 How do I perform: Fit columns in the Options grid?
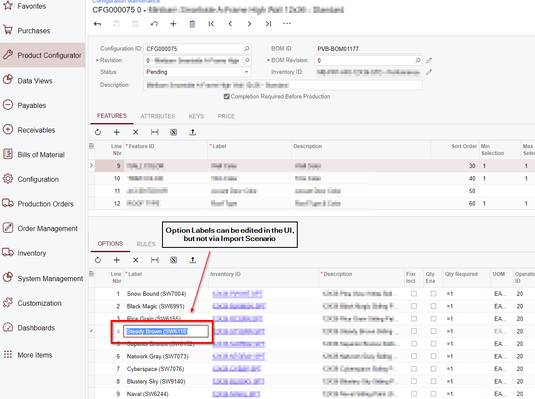click(155, 260)
